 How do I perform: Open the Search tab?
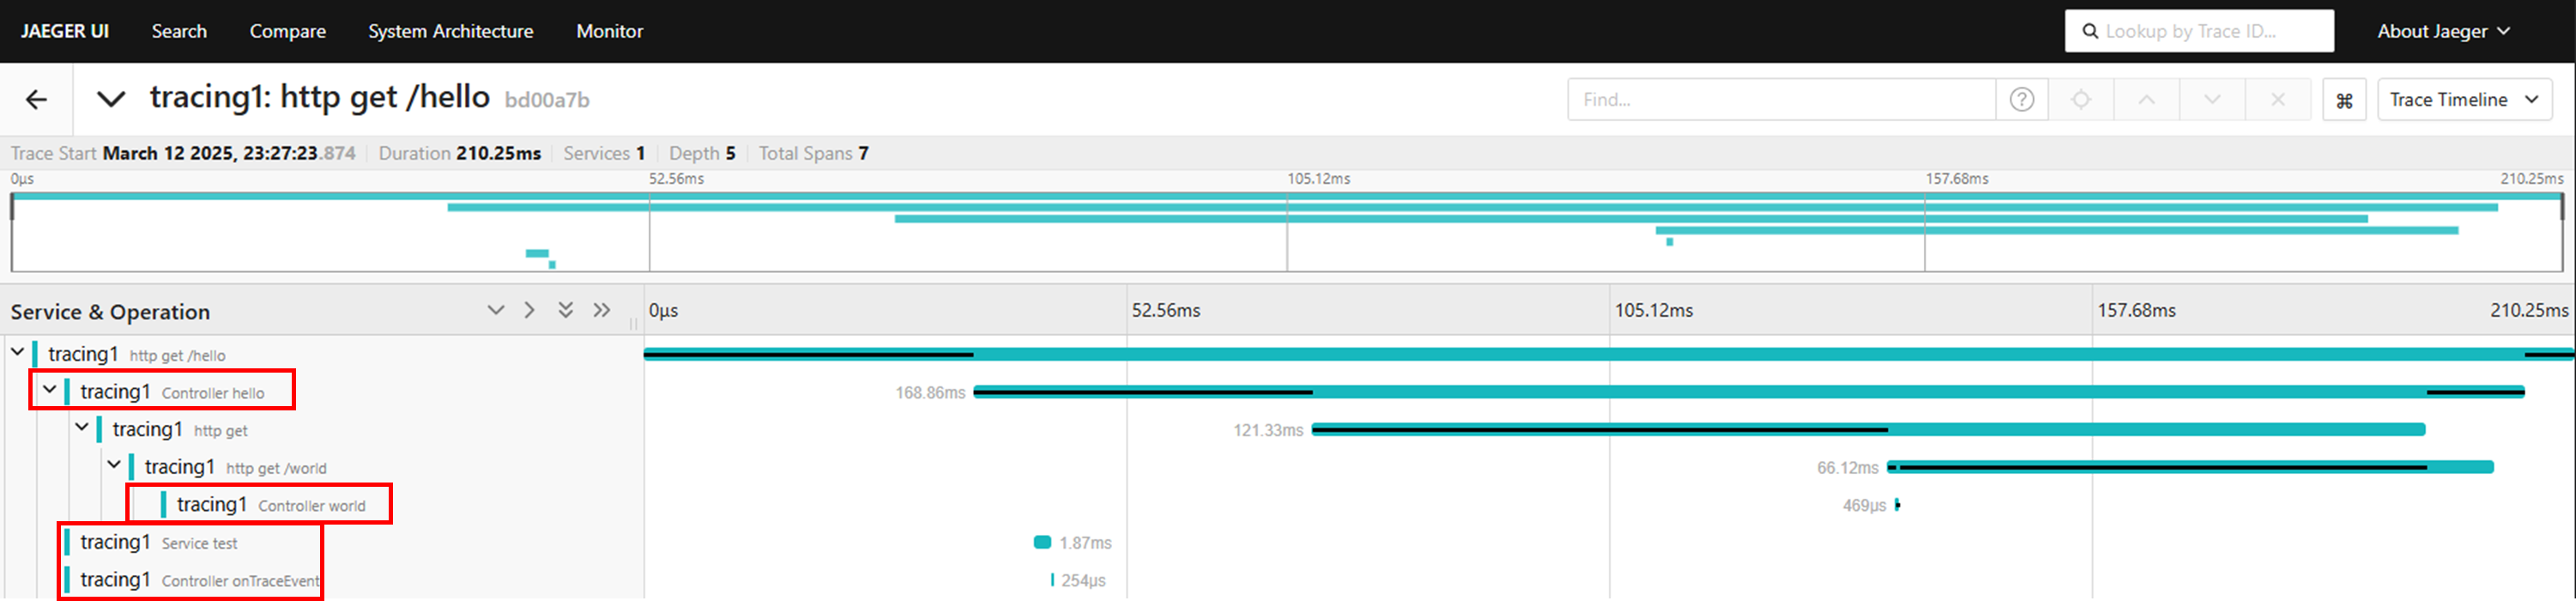179,31
